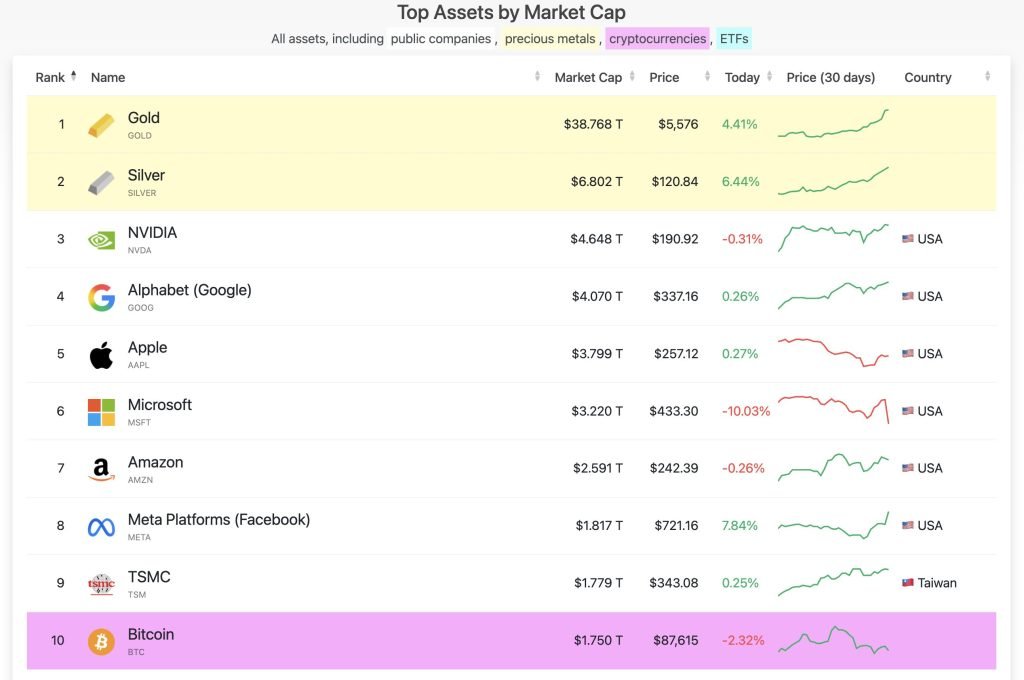The width and height of the screenshot is (1024, 680).
Task: Click the Bitcoin coin icon
Action: 100,640
